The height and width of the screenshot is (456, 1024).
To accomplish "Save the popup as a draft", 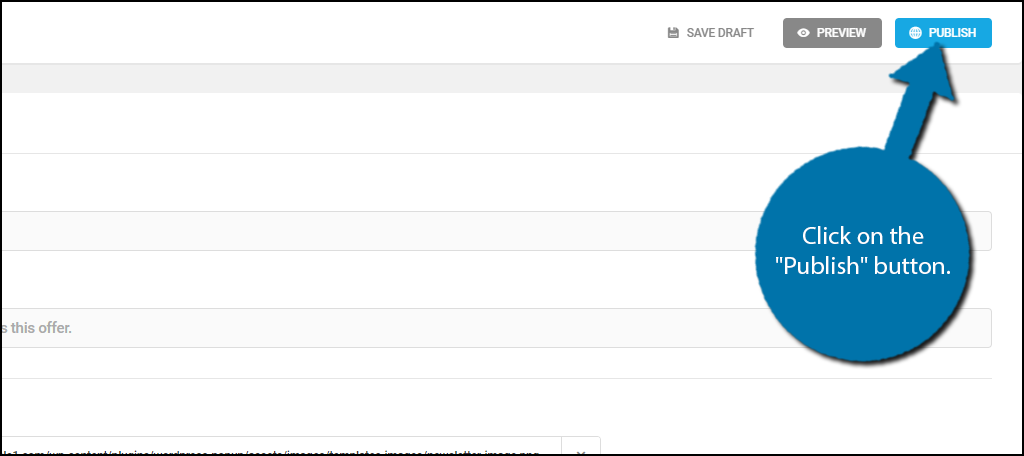I will pos(711,33).
